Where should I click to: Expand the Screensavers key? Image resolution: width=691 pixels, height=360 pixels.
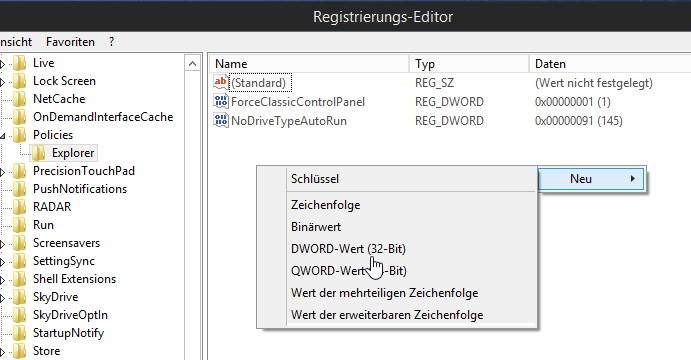click(2, 244)
